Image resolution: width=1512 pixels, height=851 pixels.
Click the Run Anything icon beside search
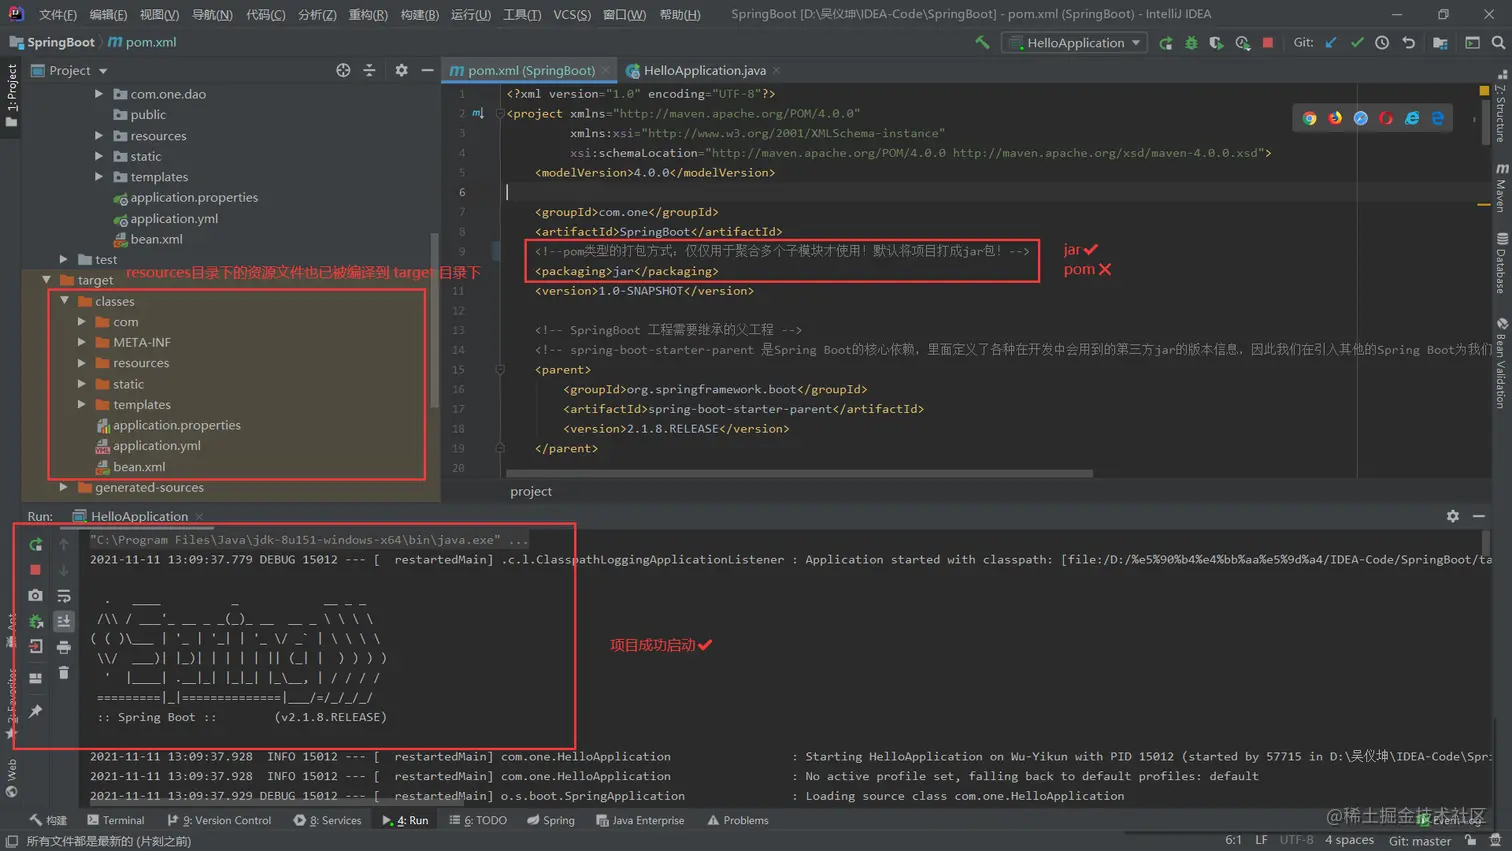click(x=1472, y=43)
